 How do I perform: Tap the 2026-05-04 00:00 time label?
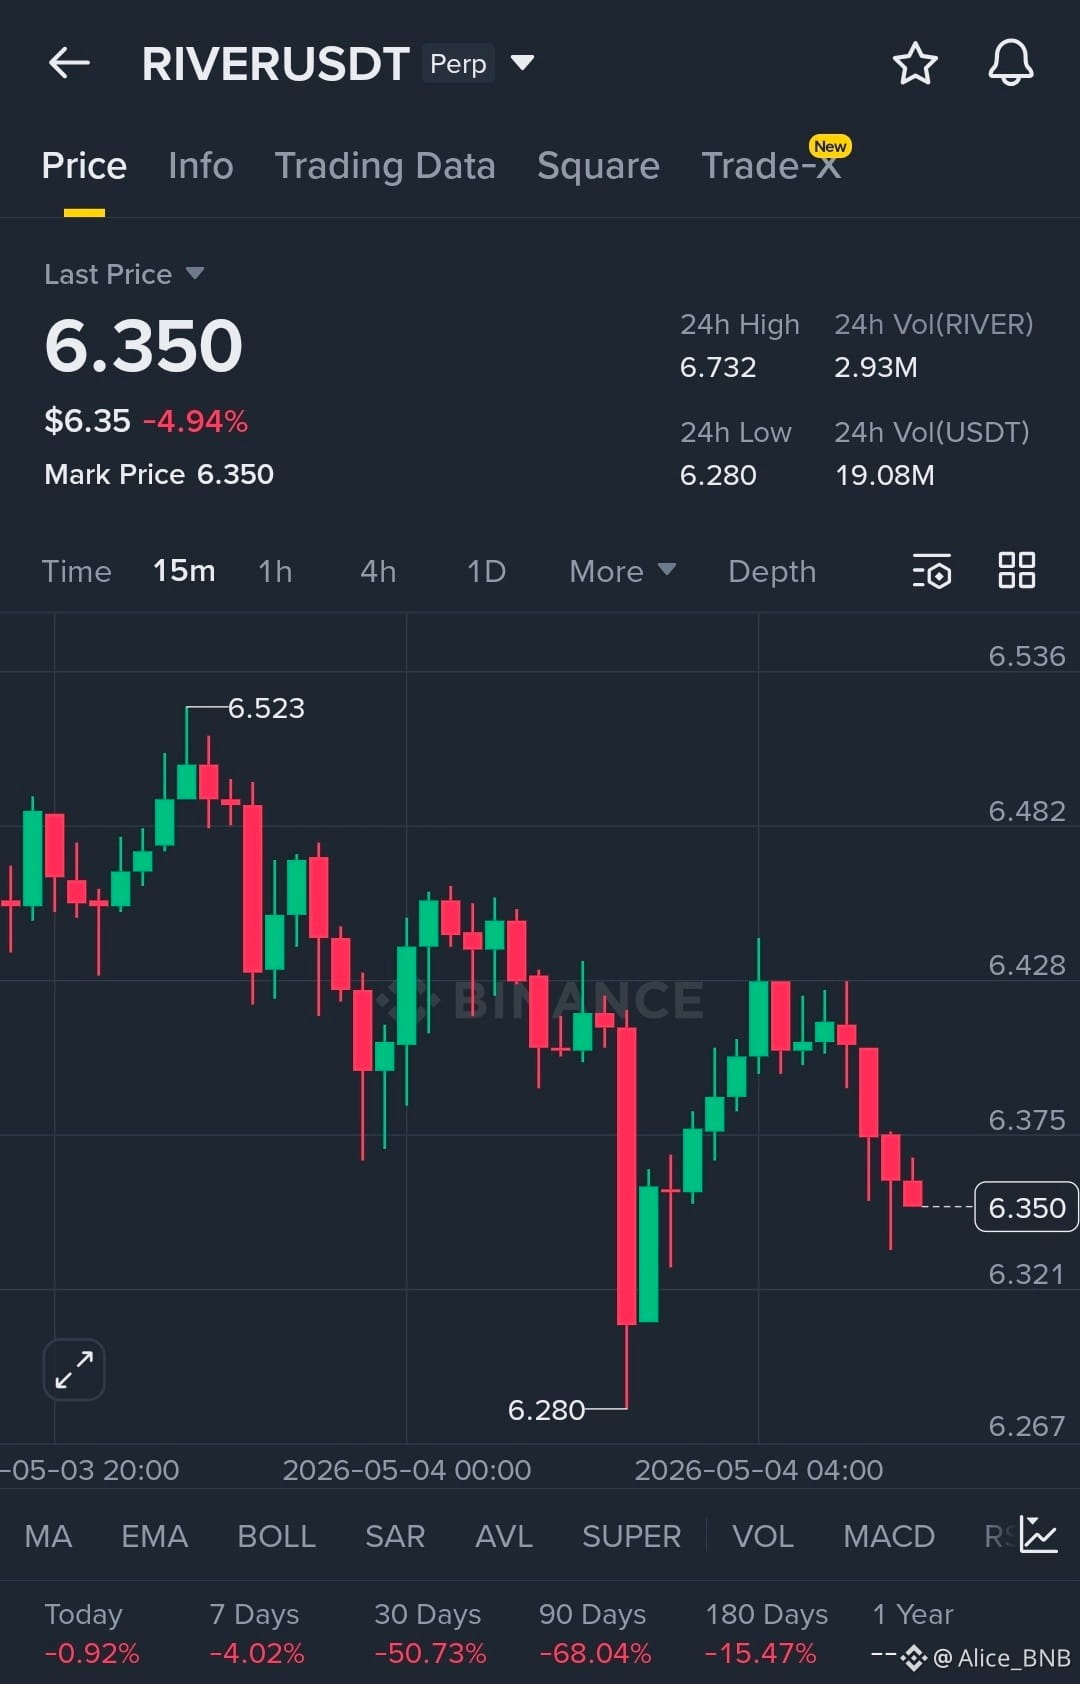[x=407, y=1470]
